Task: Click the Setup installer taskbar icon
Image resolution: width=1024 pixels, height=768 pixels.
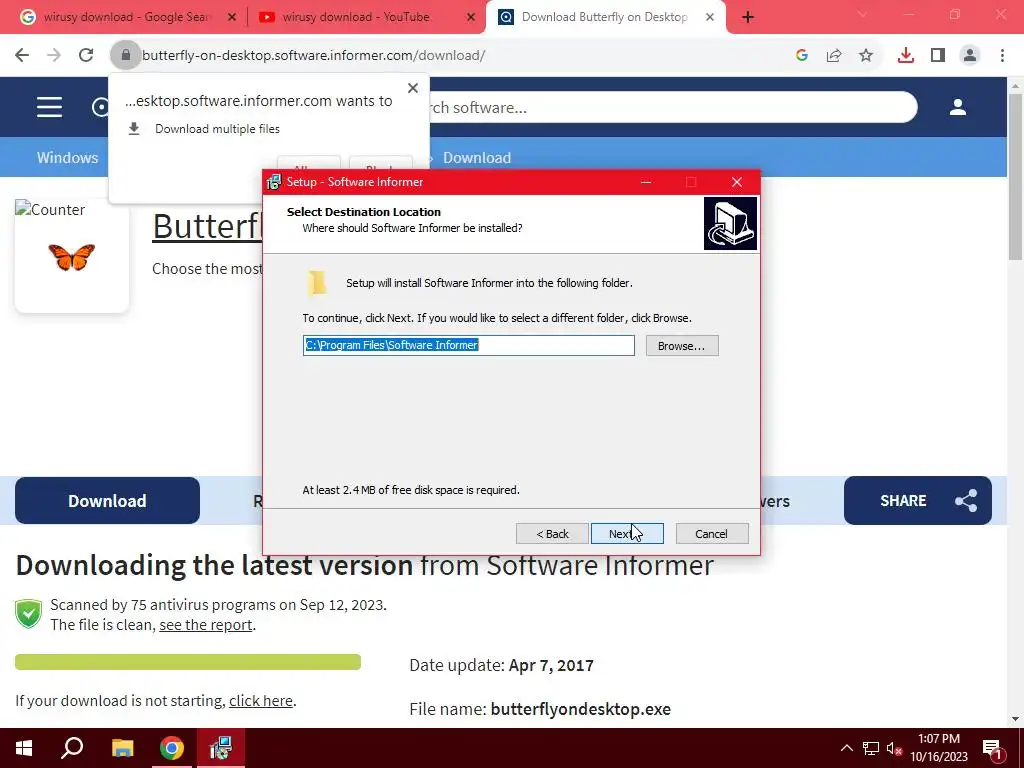Action: click(x=221, y=748)
